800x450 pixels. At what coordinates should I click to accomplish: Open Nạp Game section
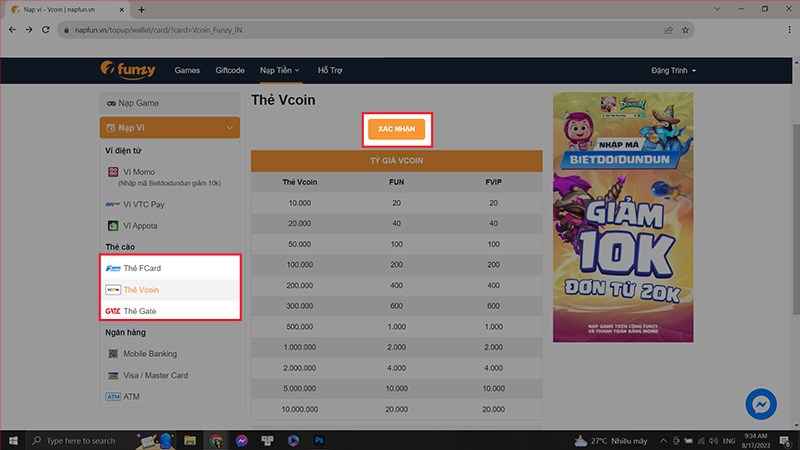pyautogui.click(x=170, y=103)
